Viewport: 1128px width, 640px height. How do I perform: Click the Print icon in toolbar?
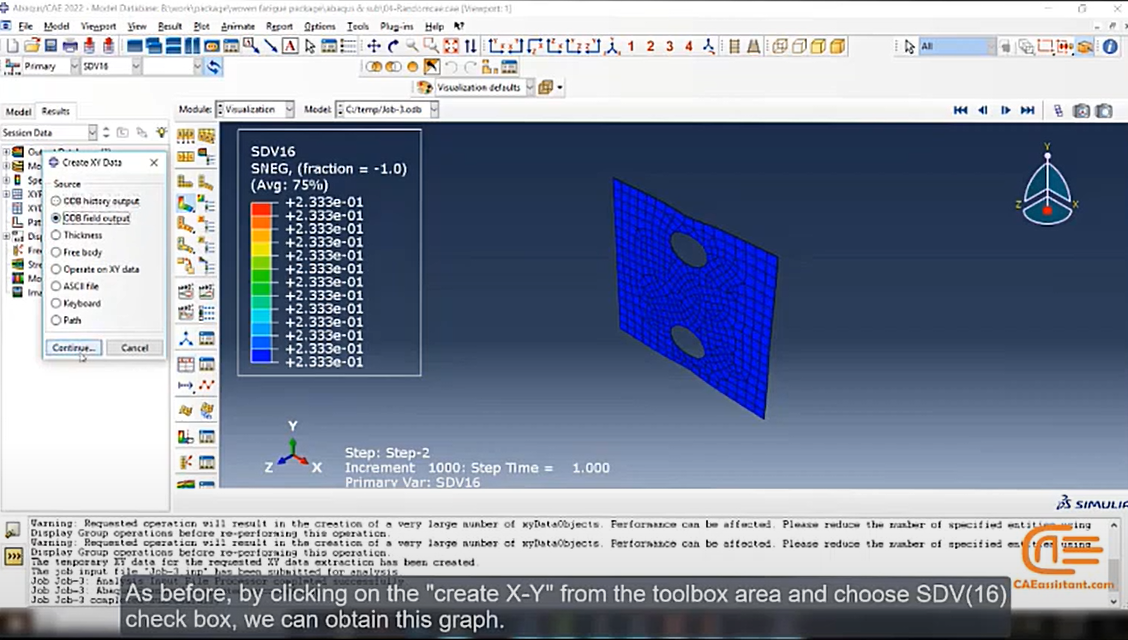tap(70, 47)
